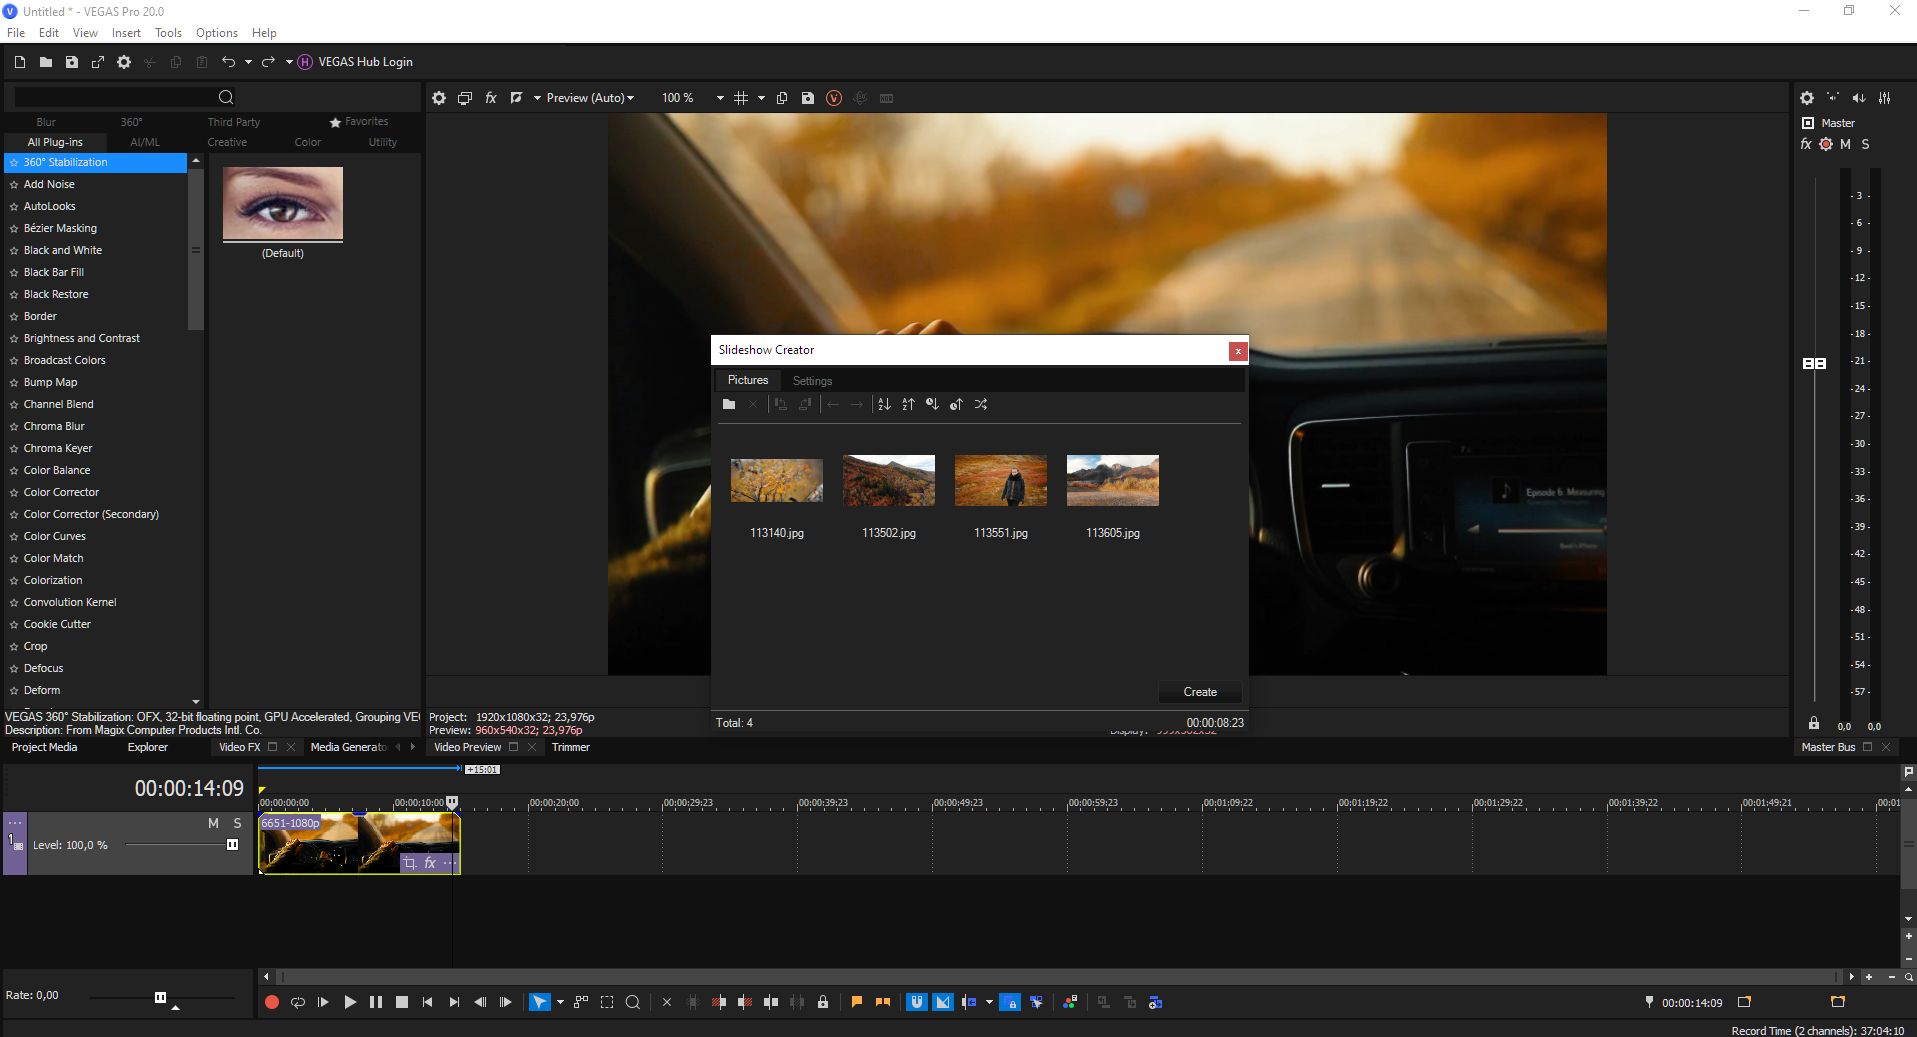Screen dimensions: 1917x1037
Task: Open the auto ripple mode dropdown arrow
Action: (x=989, y=1002)
